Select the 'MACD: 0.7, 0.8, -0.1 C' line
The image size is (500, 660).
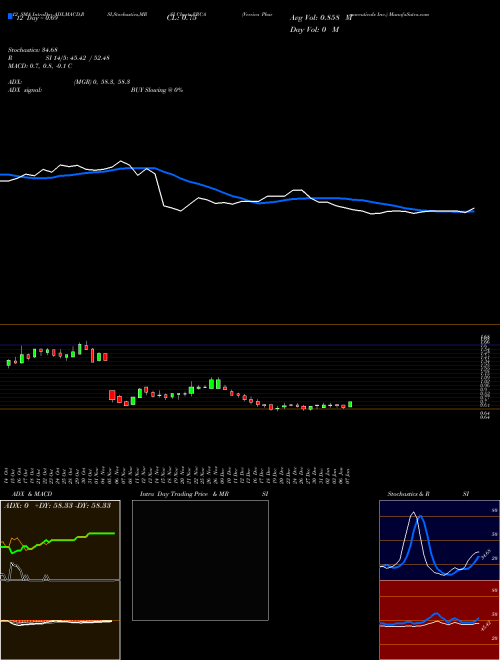coord(40,66)
